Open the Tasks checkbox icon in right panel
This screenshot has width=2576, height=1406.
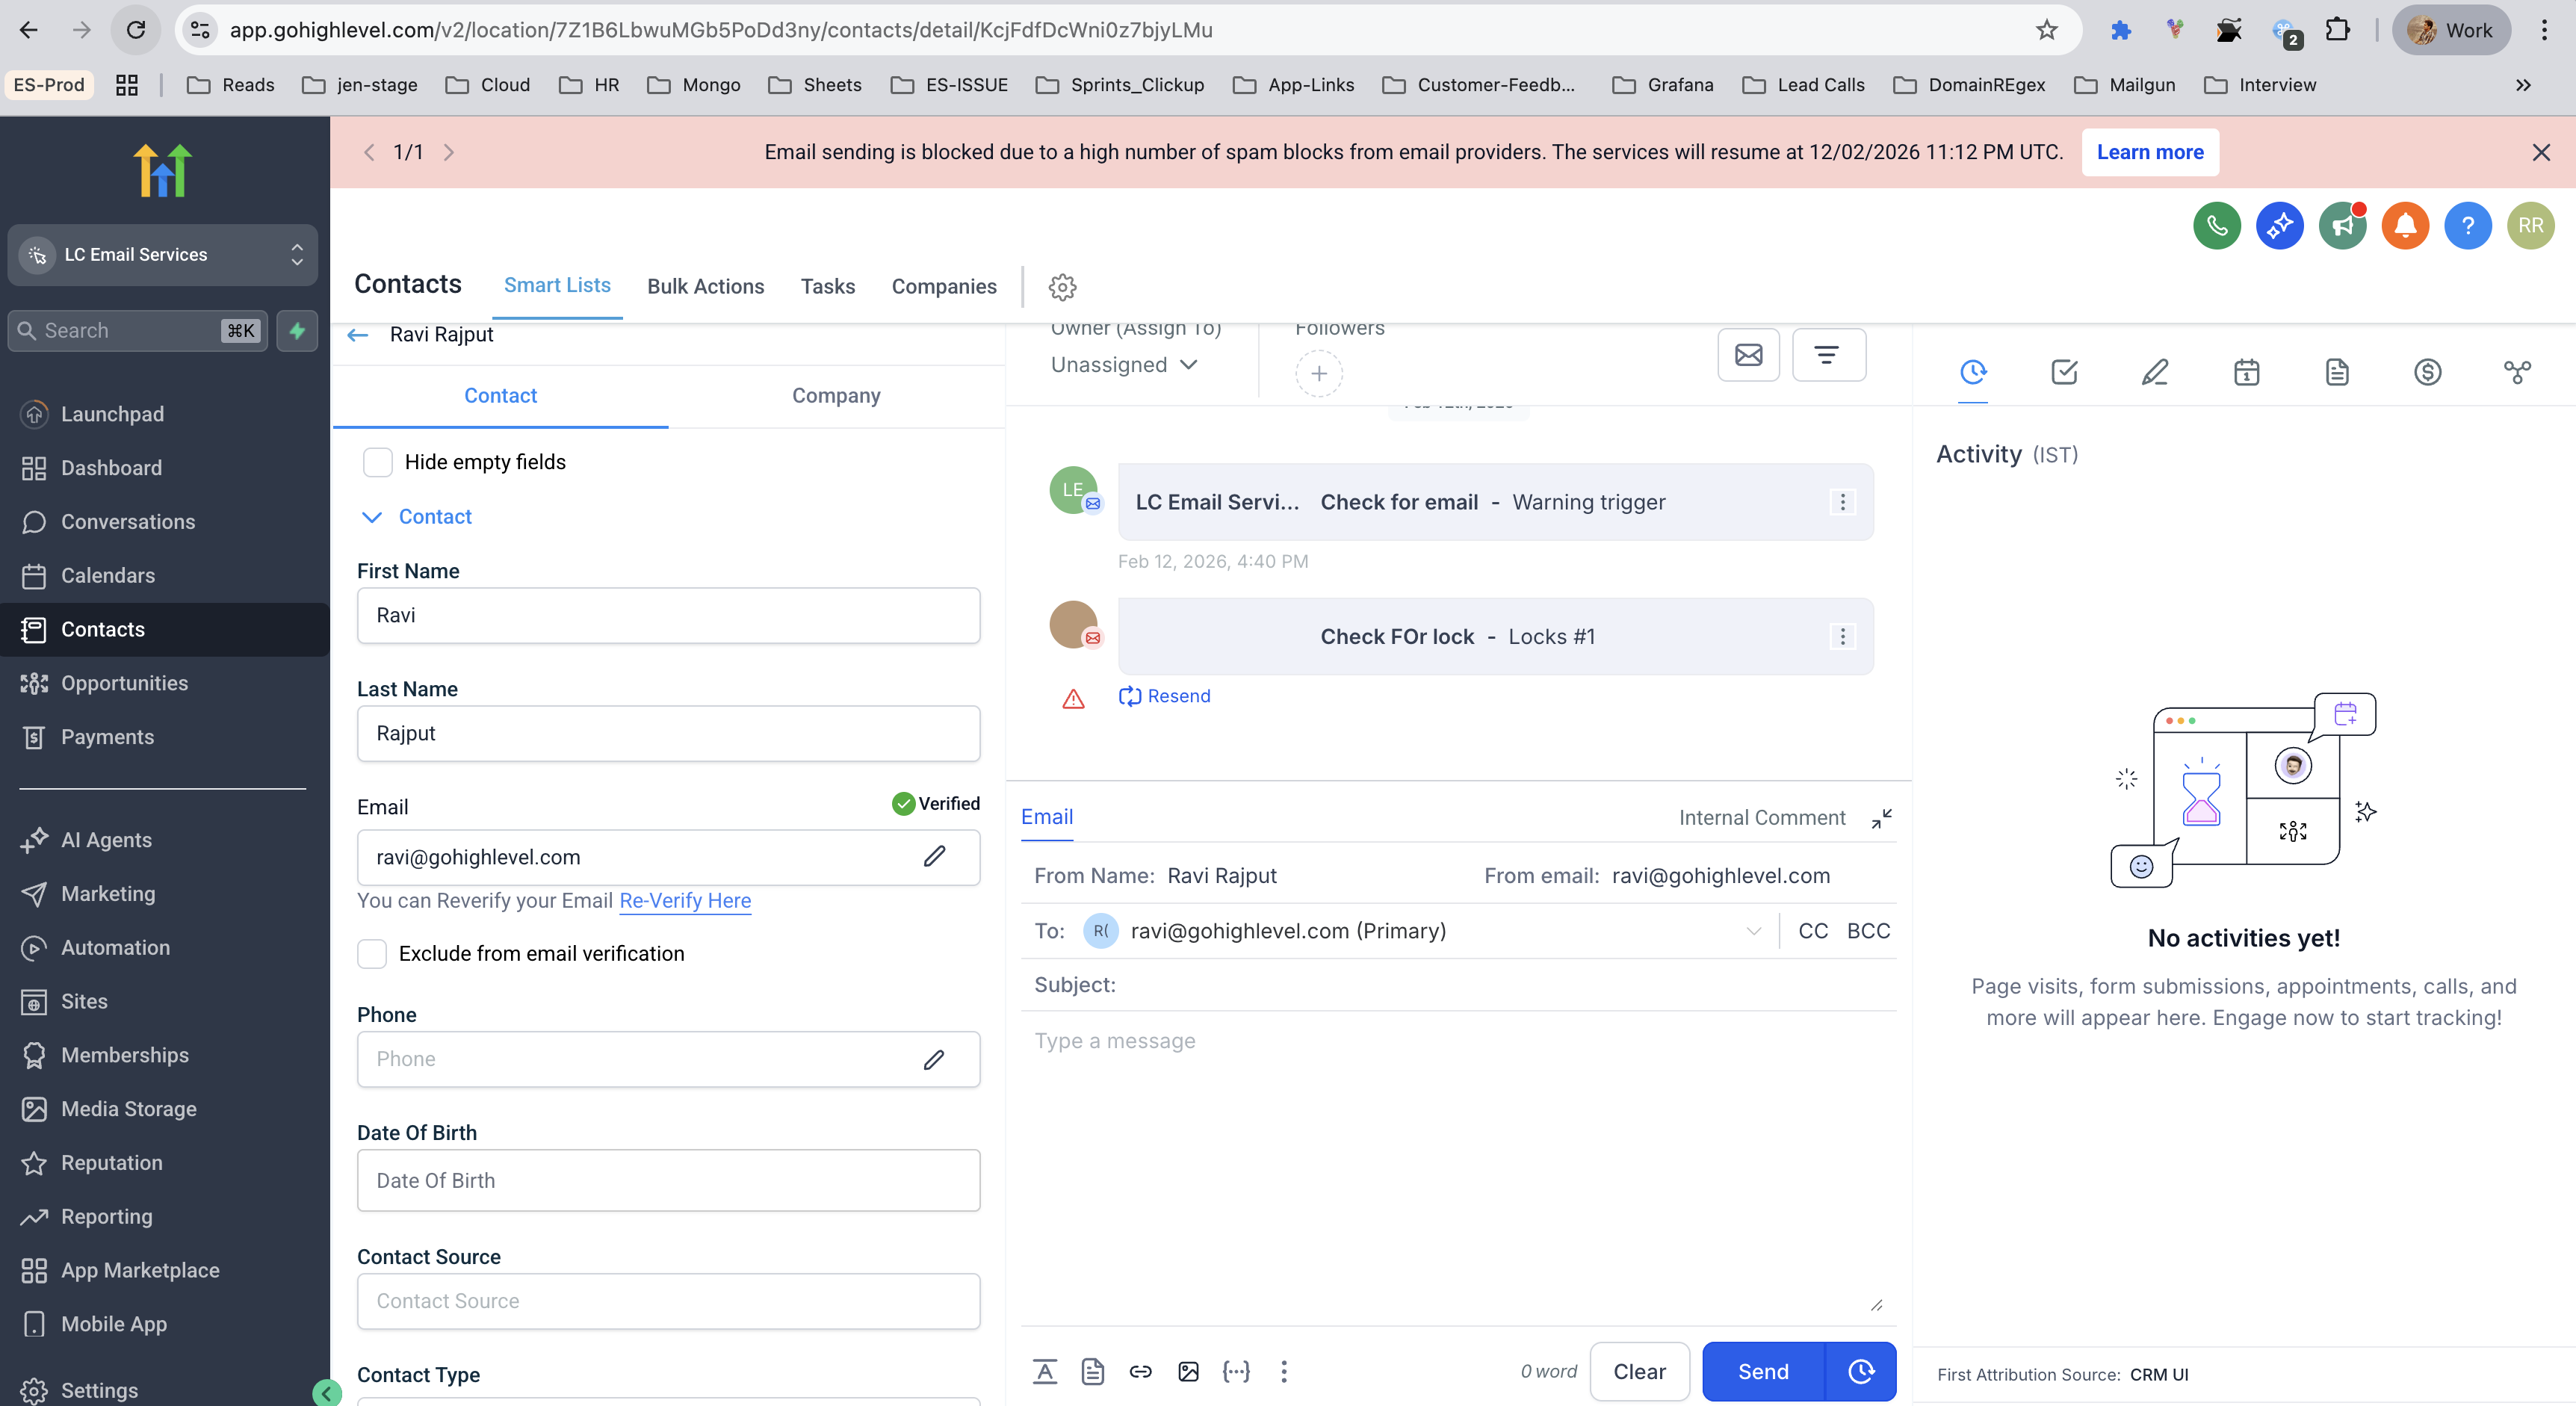[x=2064, y=373]
